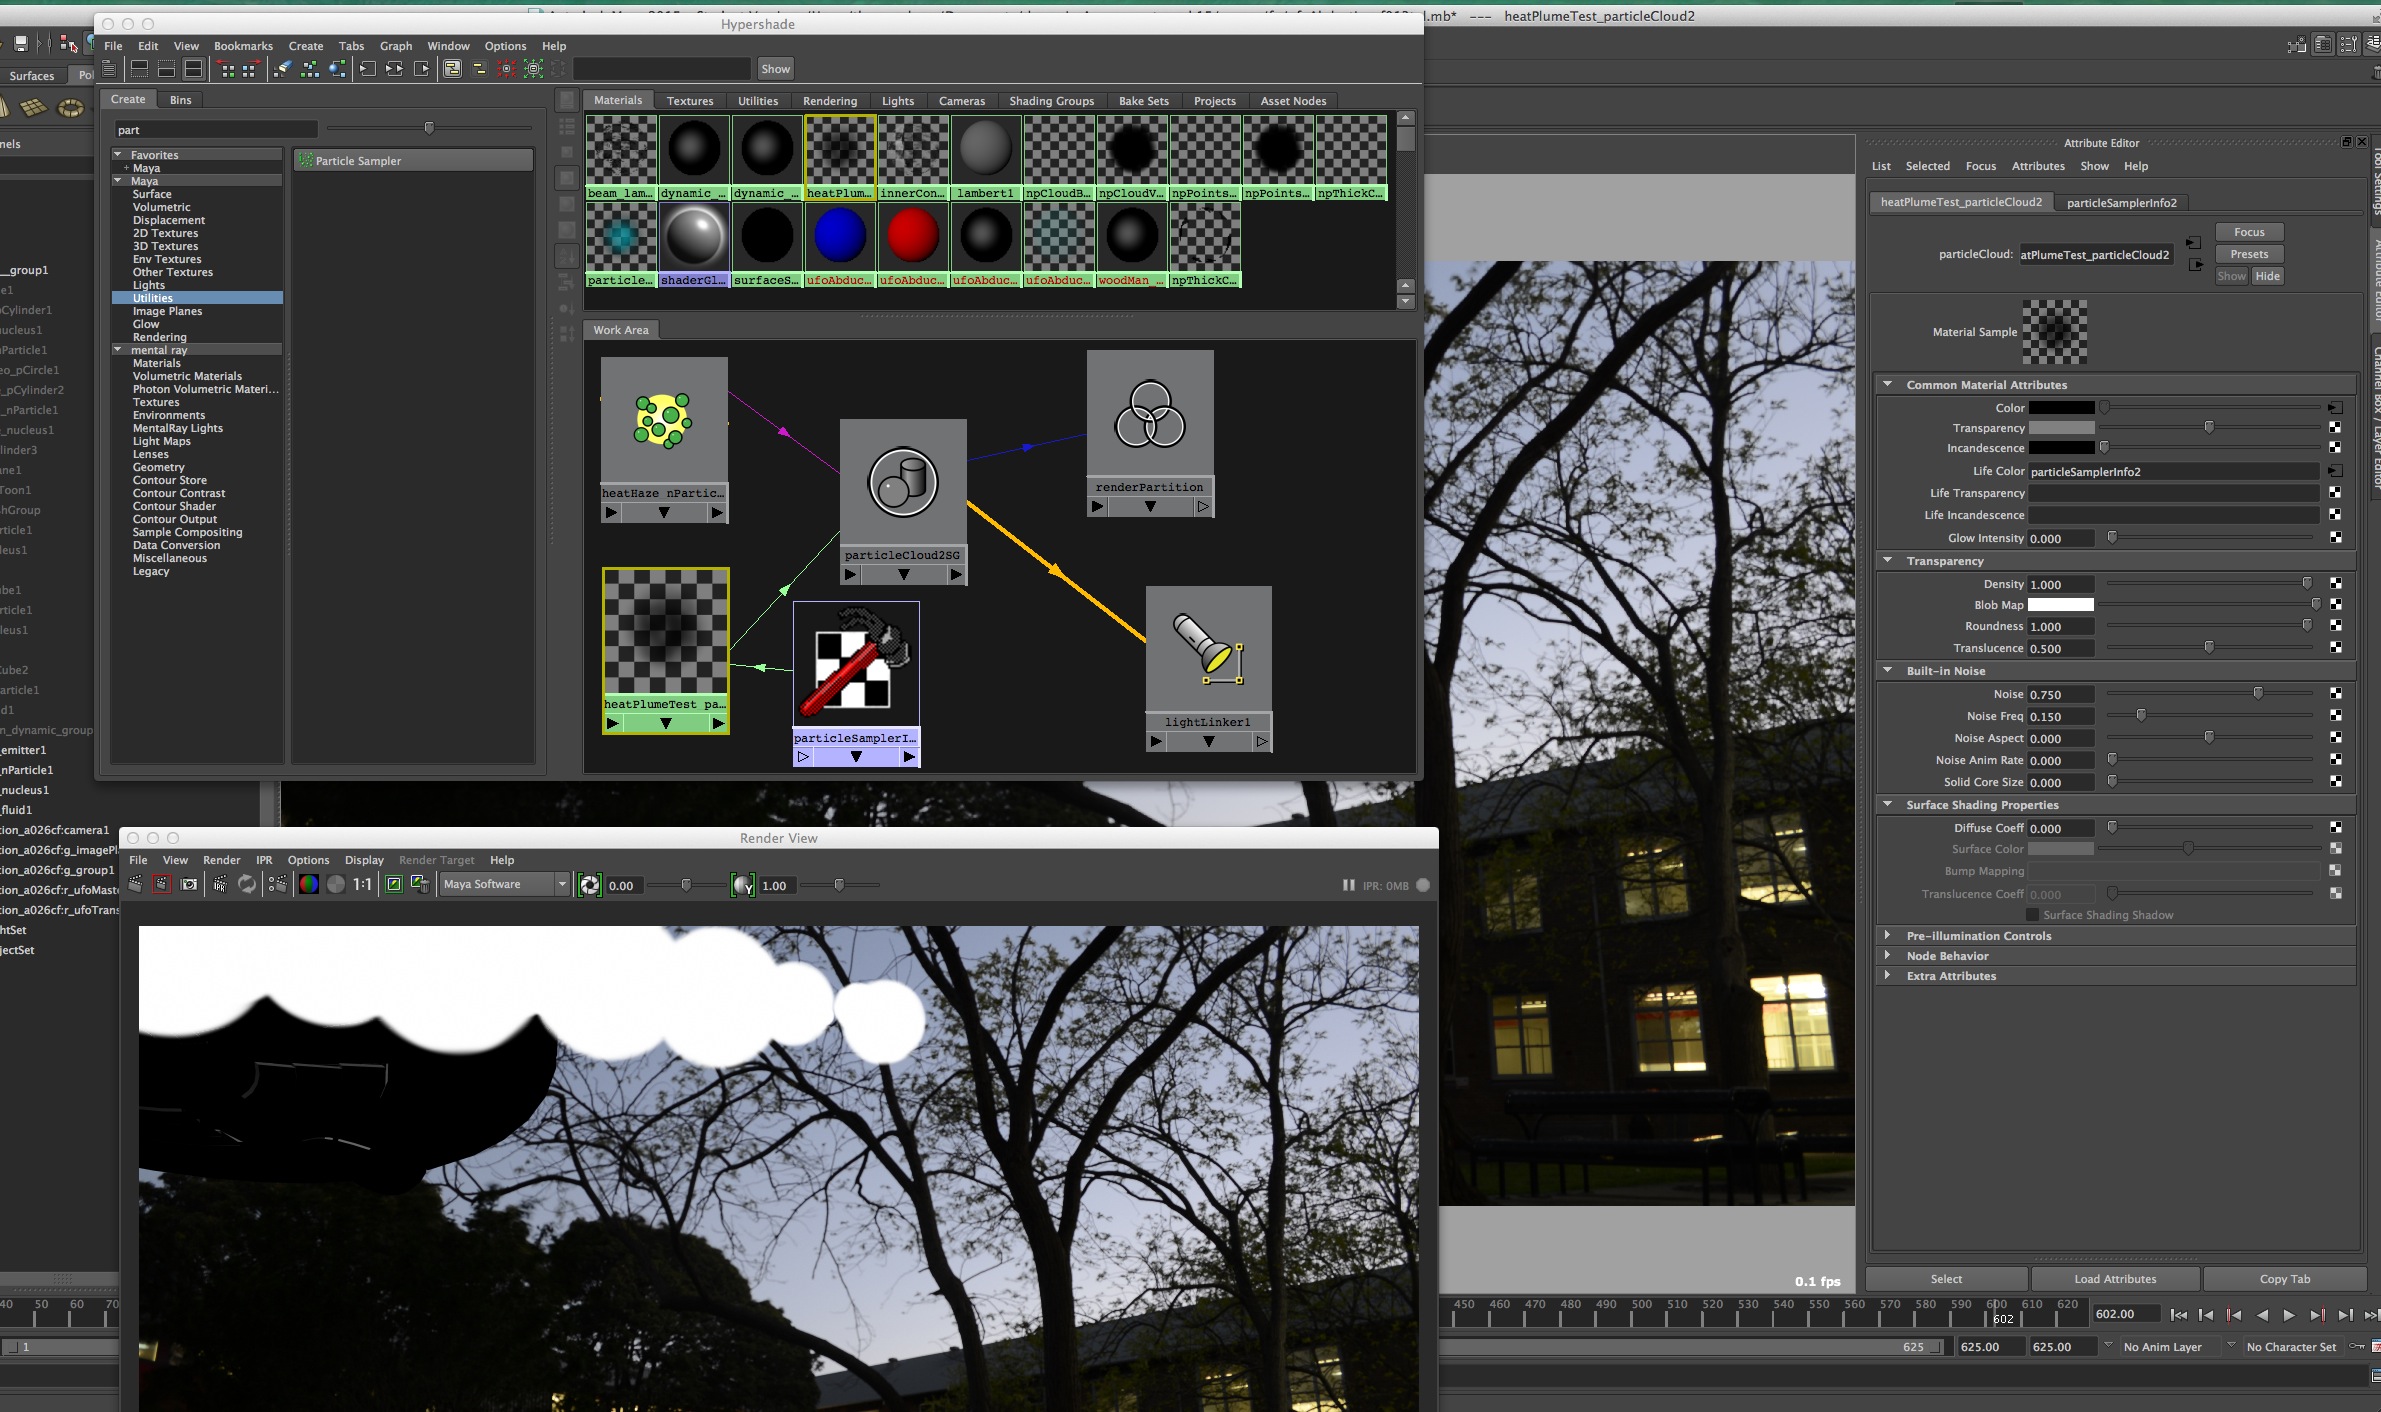Click the Presets button in Attribute Editor
This screenshot has height=1412, width=2381.
tap(2249, 254)
